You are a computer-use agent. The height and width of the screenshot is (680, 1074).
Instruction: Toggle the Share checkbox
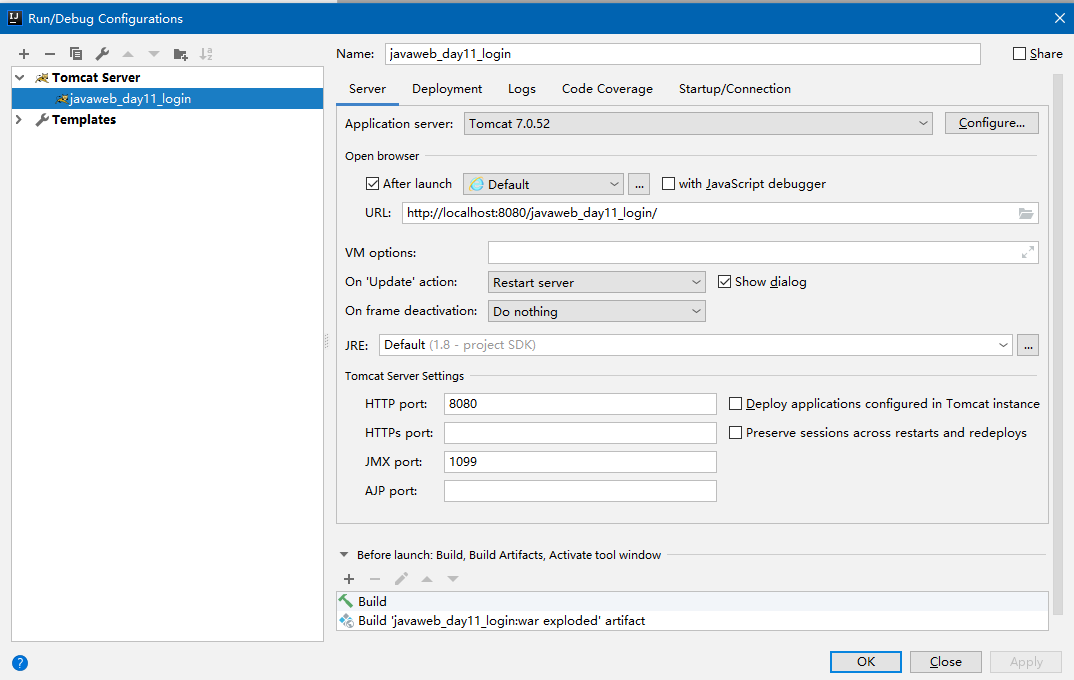click(x=1019, y=53)
